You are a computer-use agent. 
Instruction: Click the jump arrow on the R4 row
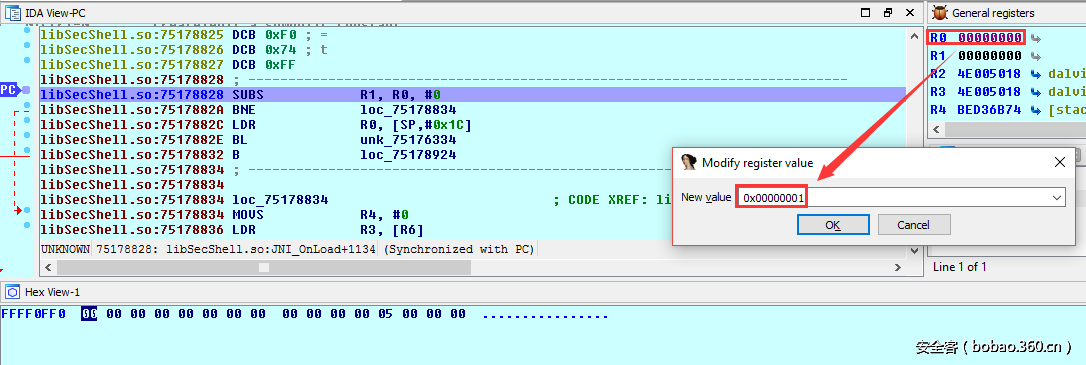pyautogui.click(x=1036, y=109)
